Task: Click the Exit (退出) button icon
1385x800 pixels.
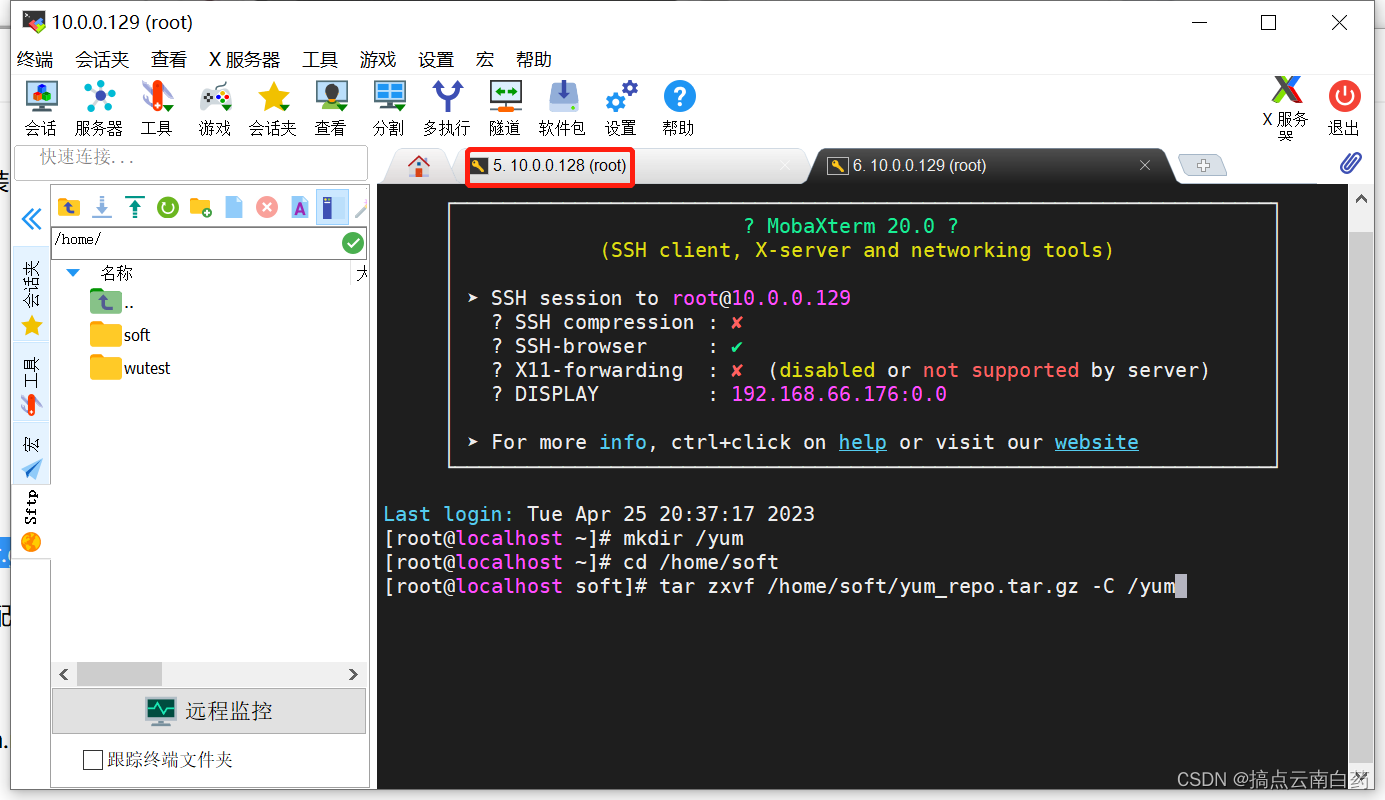Action: pyautogui.click(x=1343, y=97)
